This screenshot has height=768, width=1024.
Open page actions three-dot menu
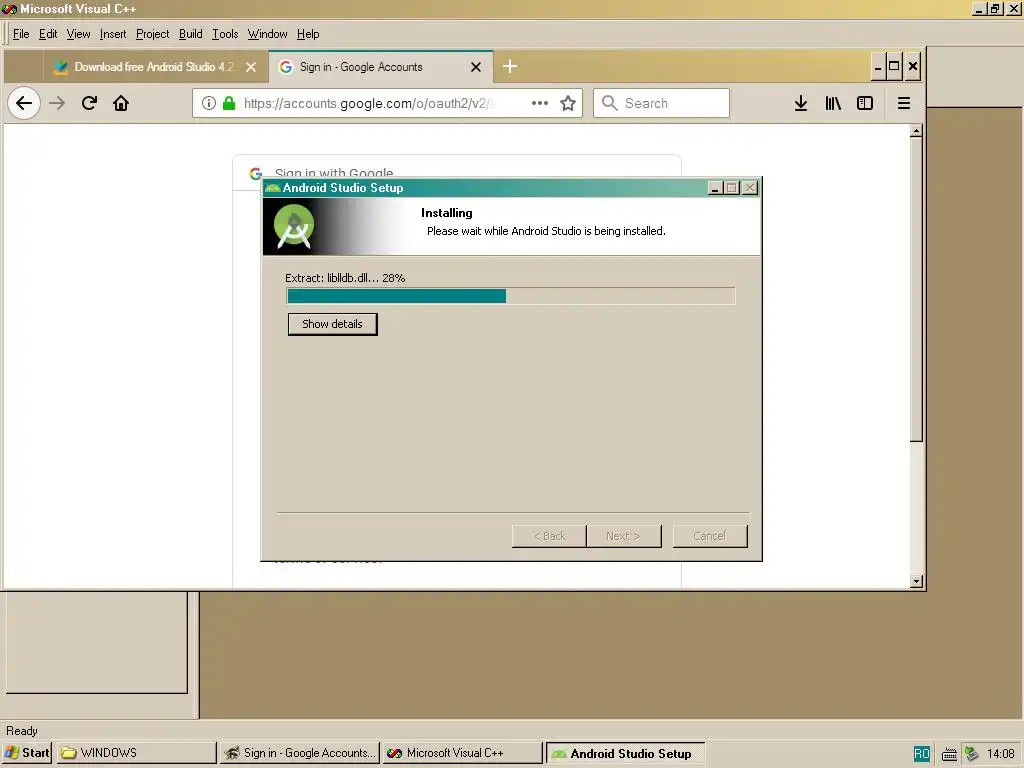[539, 103]
